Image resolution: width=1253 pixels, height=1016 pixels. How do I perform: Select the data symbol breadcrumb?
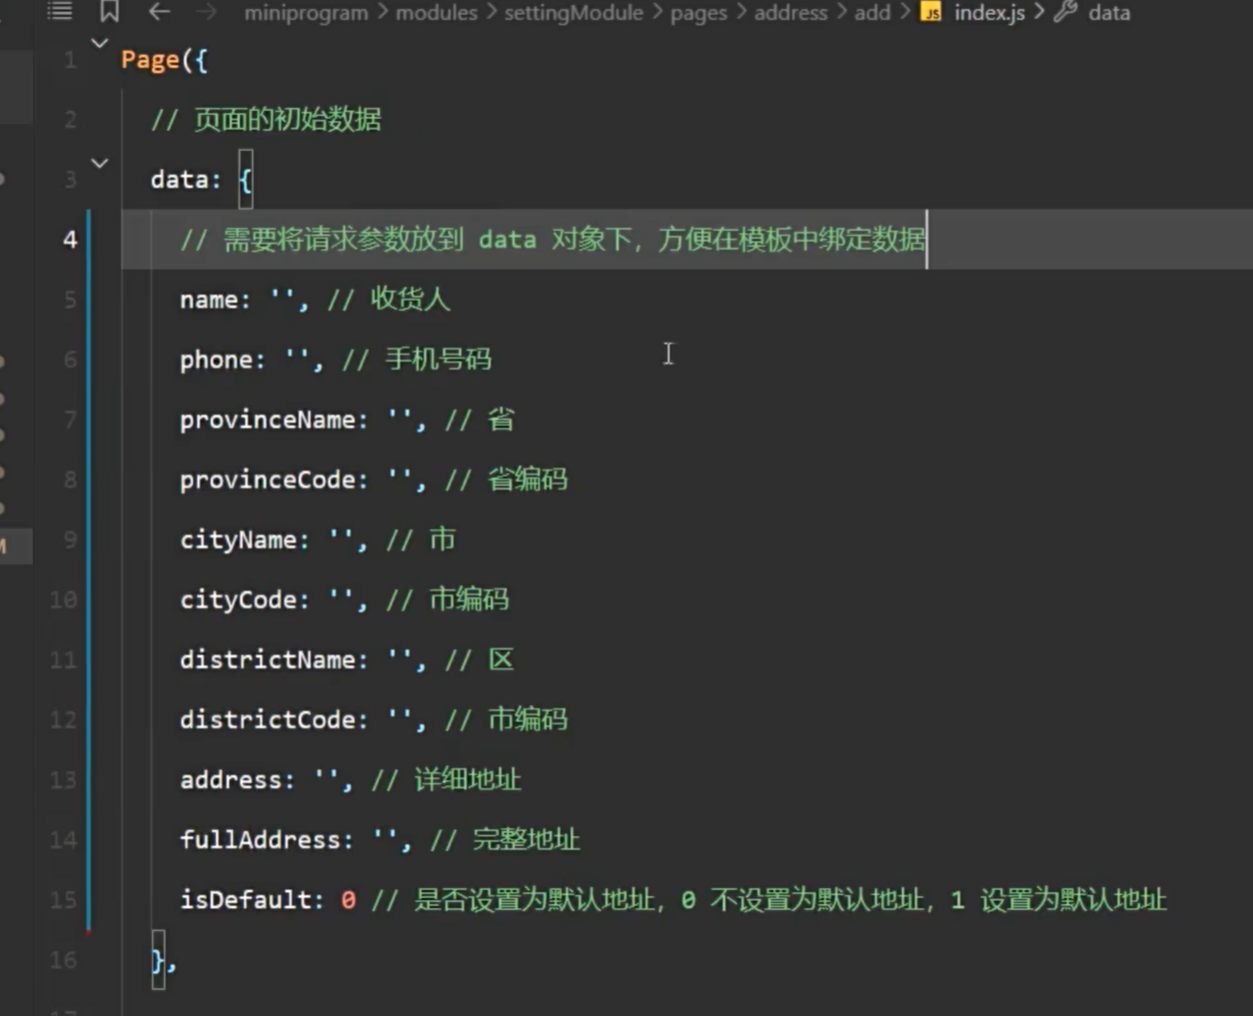click(x=1108, y=13)
